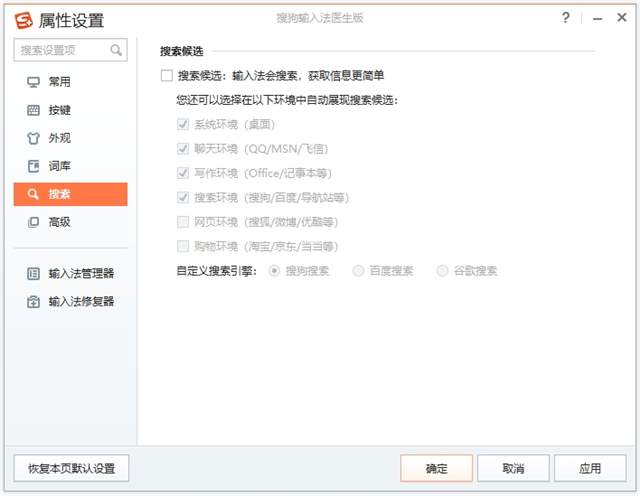Toggle 聊天环境 (QQ/MSN/飞信) checkbox

click(x=183, y=149)
